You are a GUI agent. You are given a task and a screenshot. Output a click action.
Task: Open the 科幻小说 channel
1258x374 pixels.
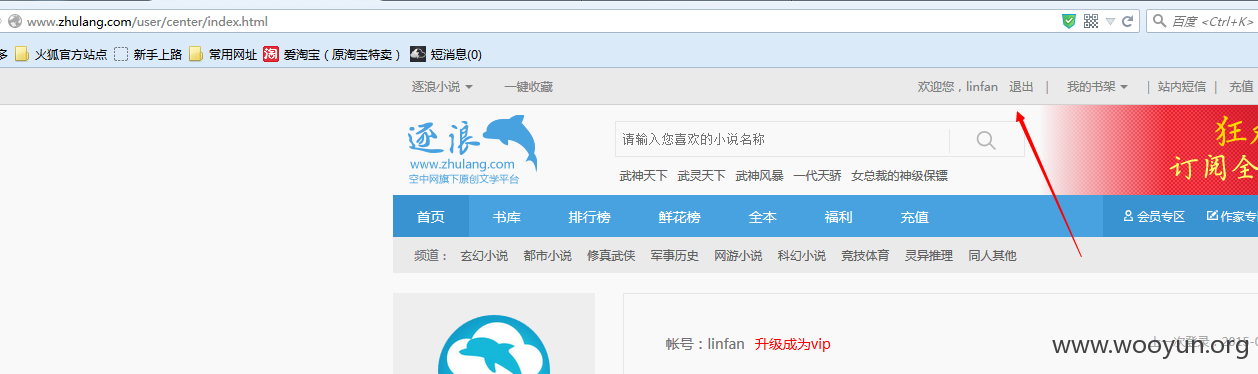pos(802,256)
